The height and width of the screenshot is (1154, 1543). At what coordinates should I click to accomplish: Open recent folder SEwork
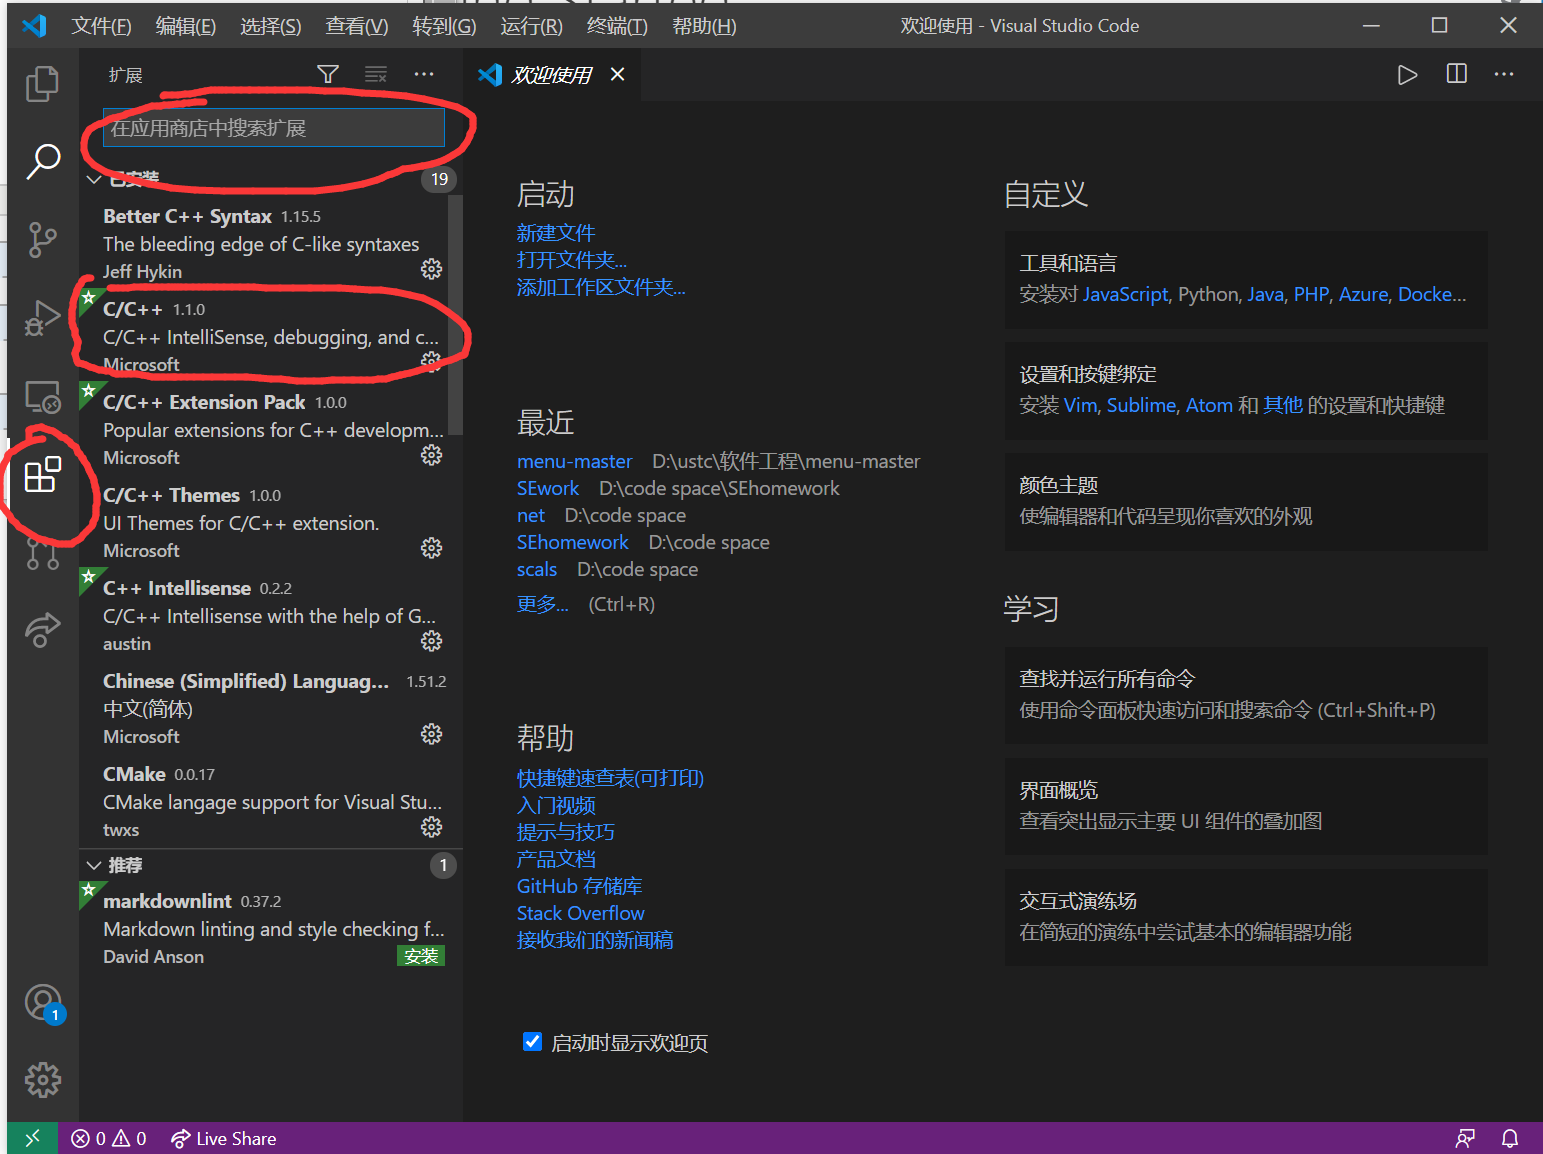coord(548,488)
